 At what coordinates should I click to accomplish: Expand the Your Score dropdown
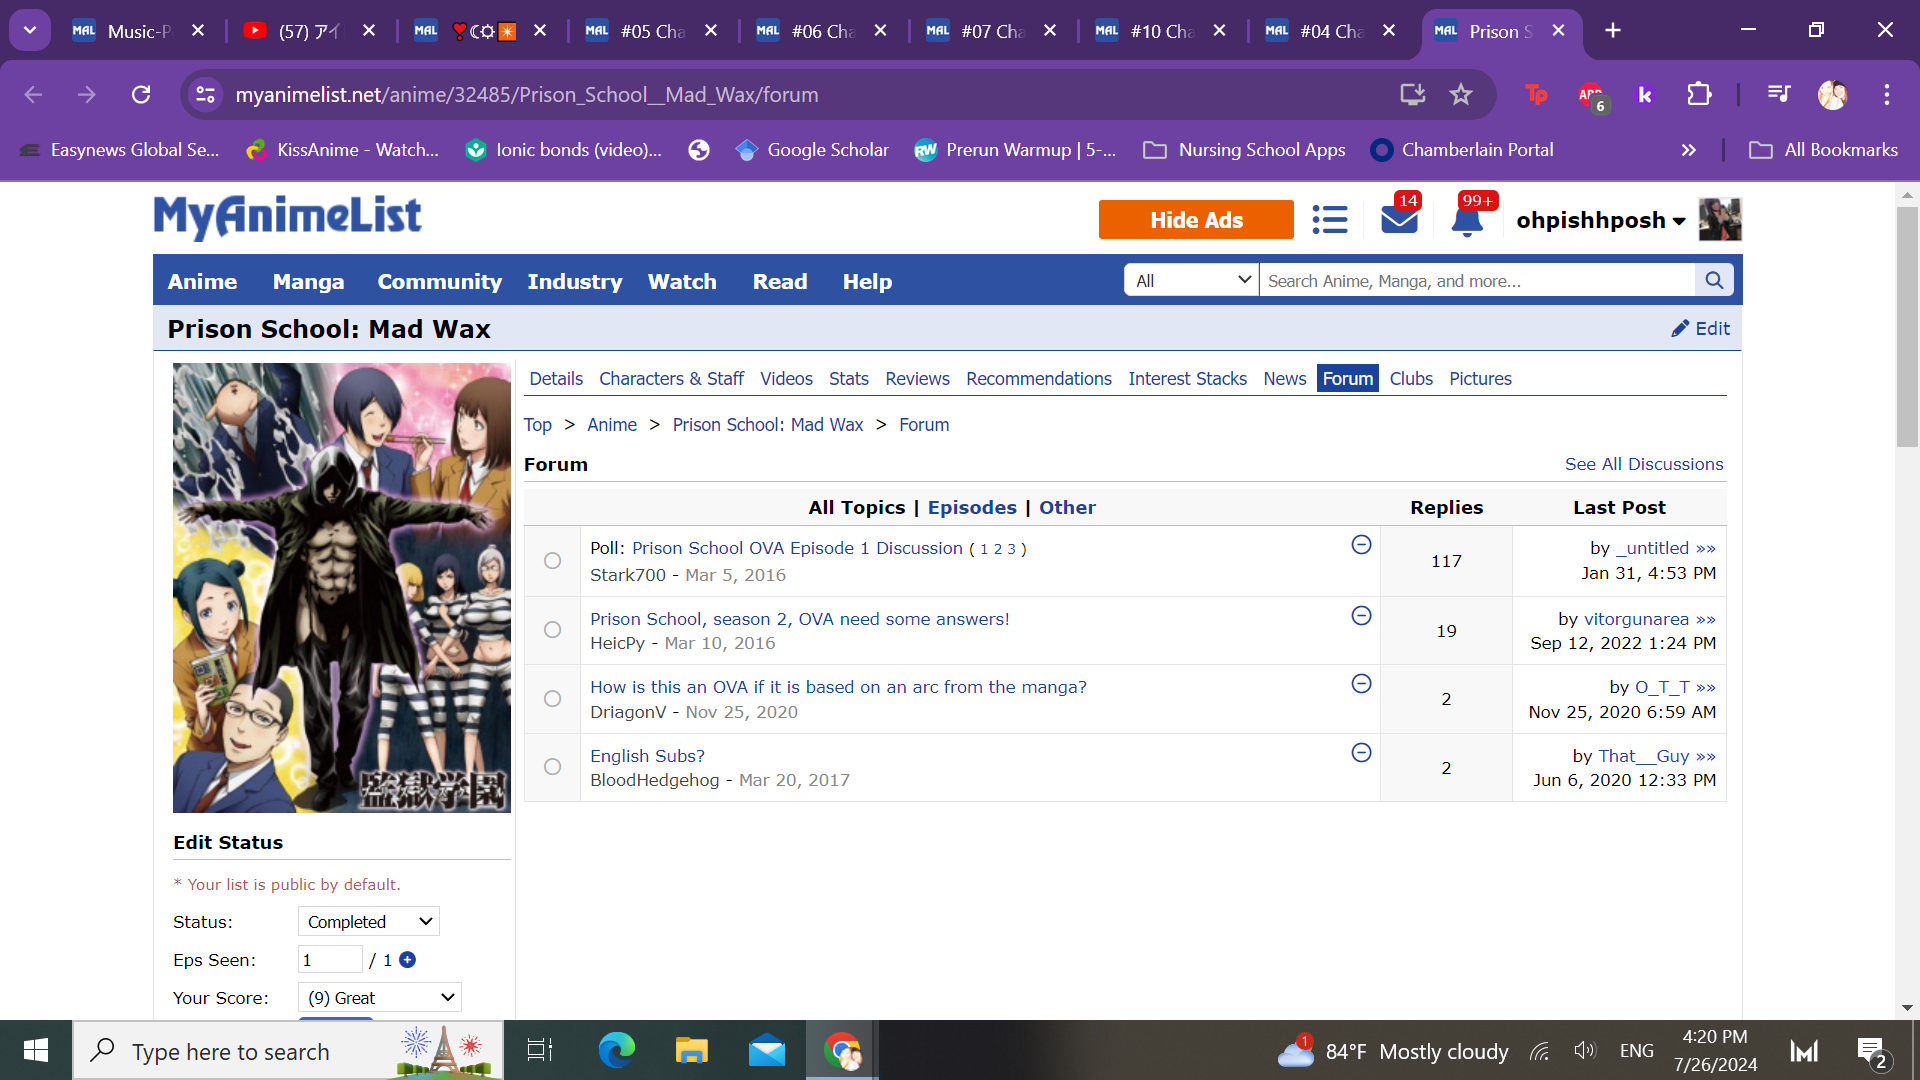tap(379, 998)
